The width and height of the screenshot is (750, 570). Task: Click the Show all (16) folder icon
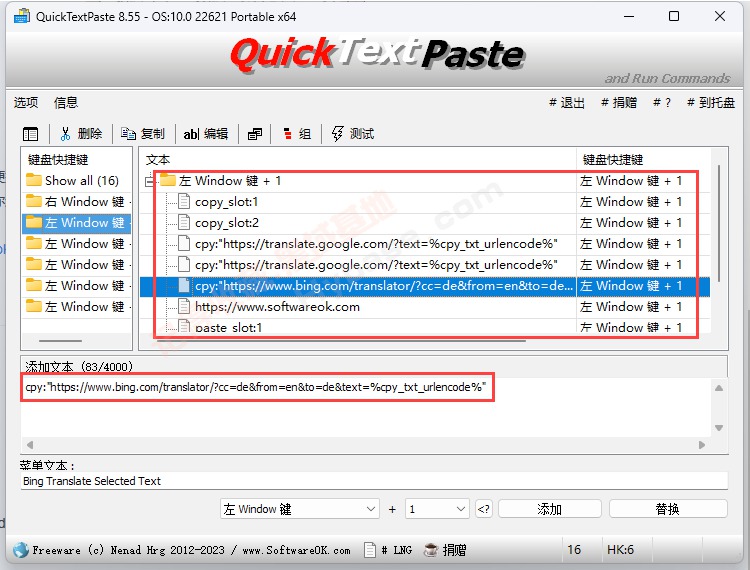[33, 180]
